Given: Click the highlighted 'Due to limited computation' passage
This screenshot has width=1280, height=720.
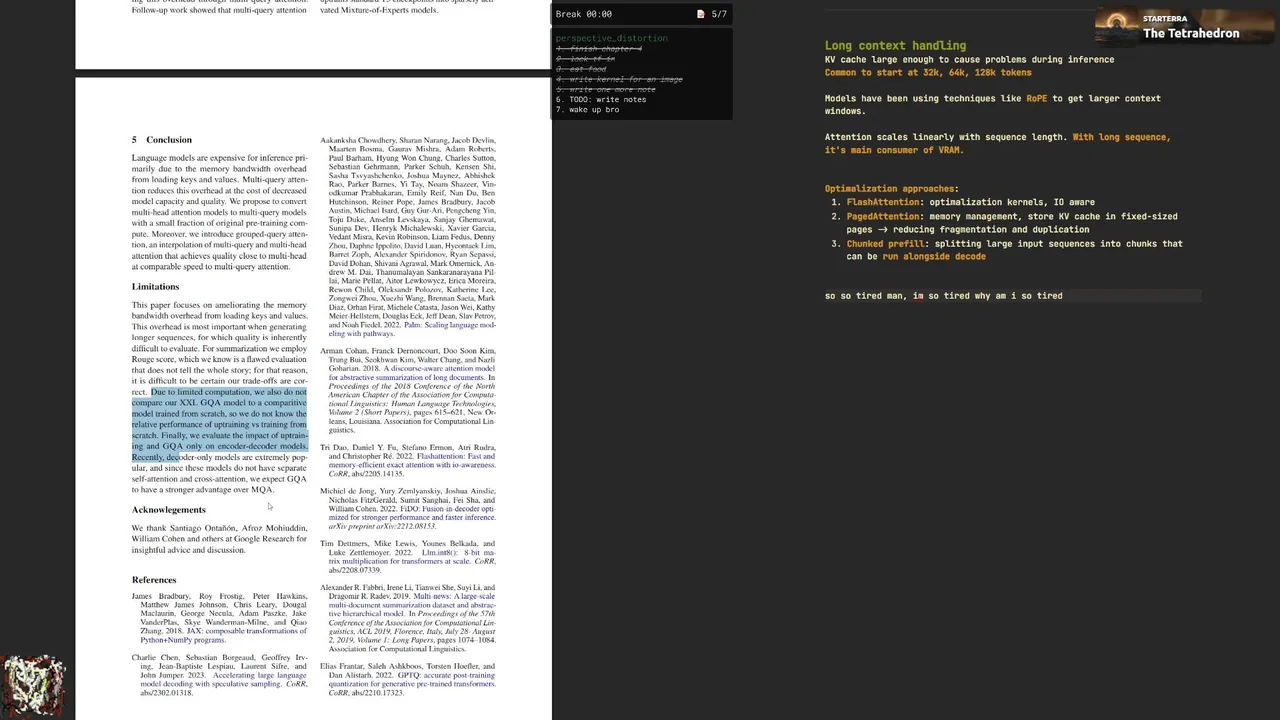Looking at the screenshot, I should (x=220, y=425).
